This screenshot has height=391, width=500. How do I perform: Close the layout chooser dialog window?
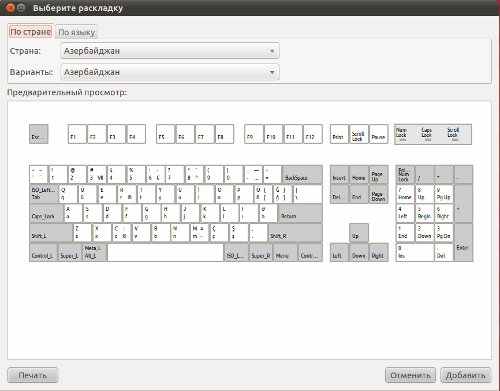(10, 8)
